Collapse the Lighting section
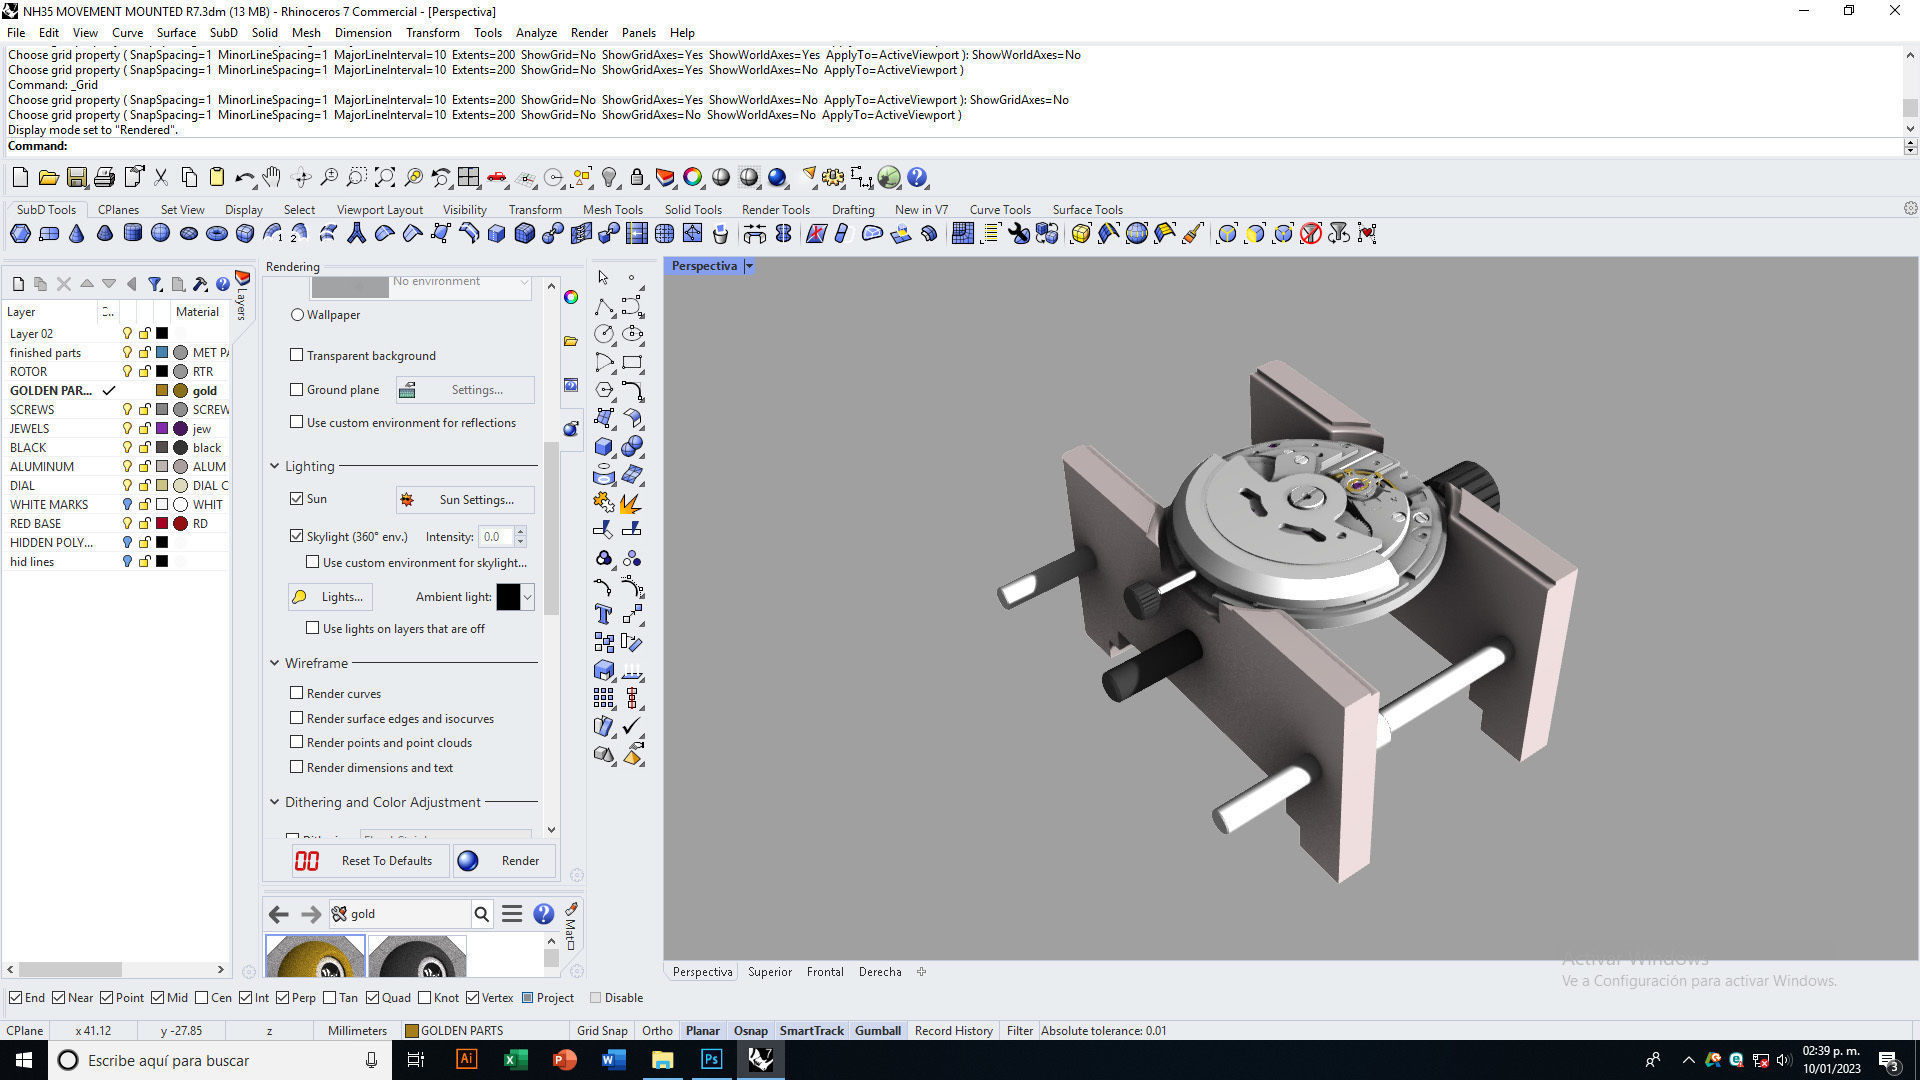1920x1080 pixels. click(275, 466)
